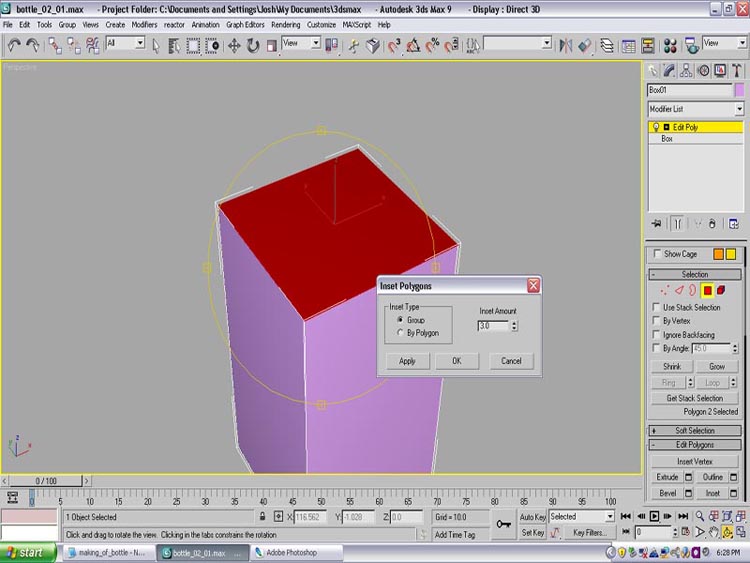Open the Modify command panel tab

pos(670,70)
